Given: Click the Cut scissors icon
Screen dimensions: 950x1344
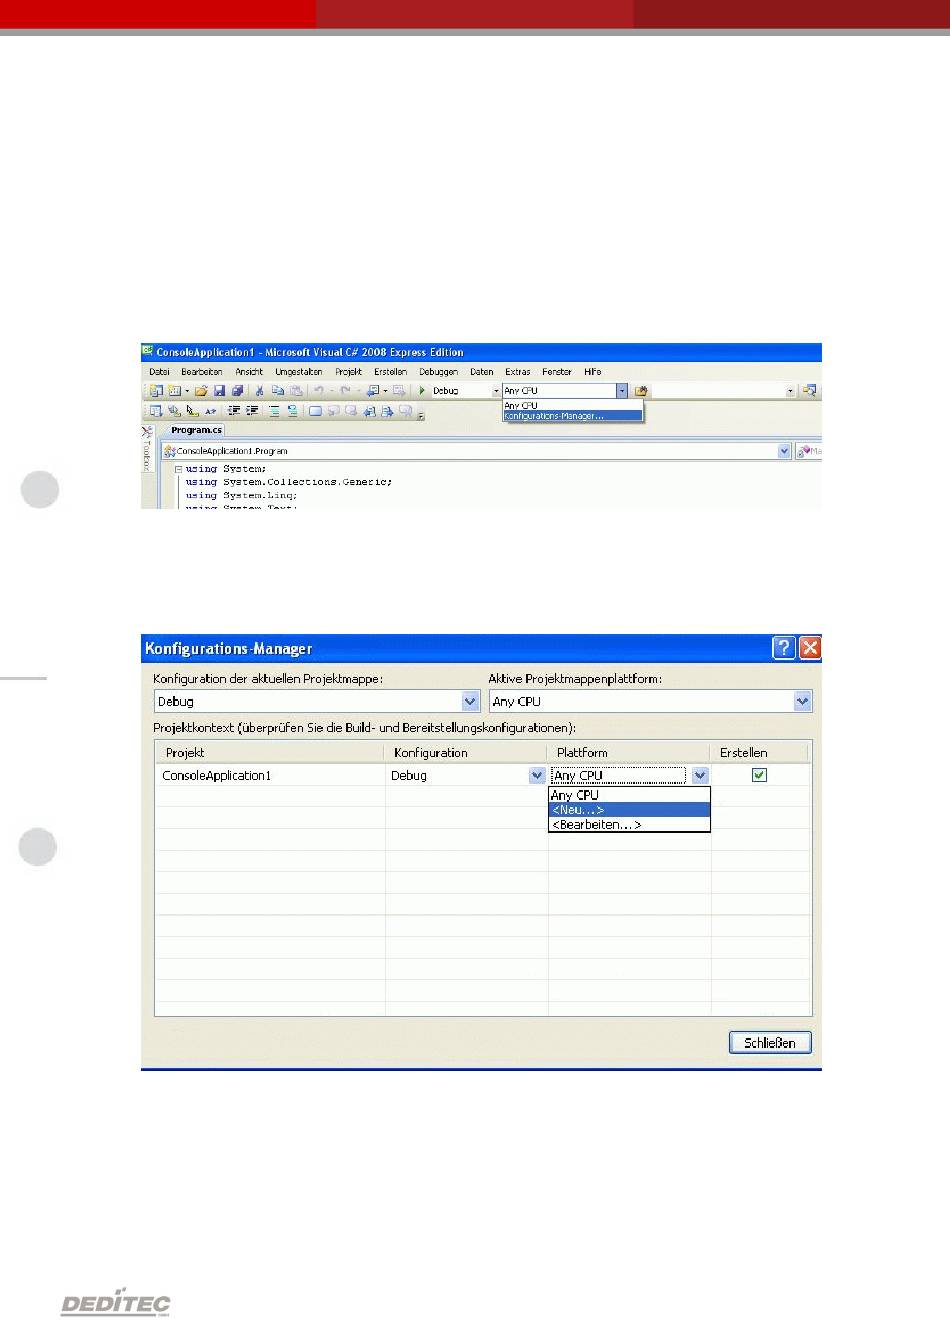Looking at the screenshot, I should coord(259,391).
